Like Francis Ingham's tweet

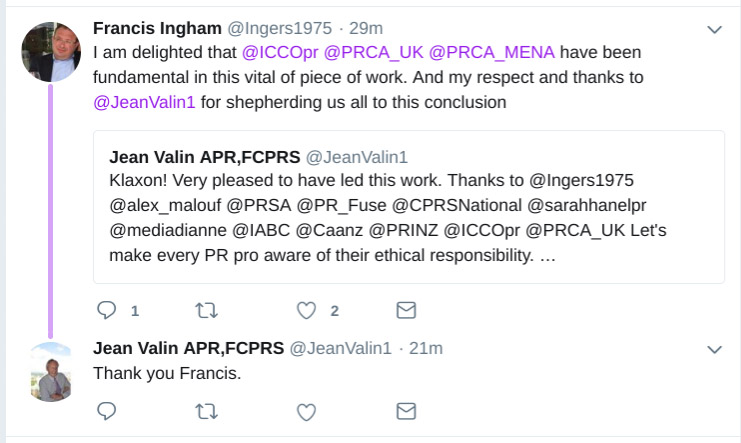tap(307, 311)
